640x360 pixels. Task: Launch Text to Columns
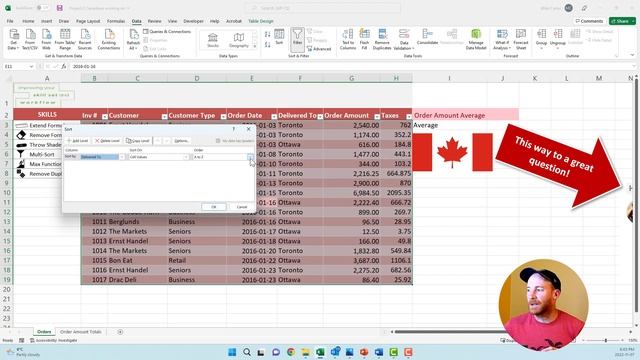348,40
